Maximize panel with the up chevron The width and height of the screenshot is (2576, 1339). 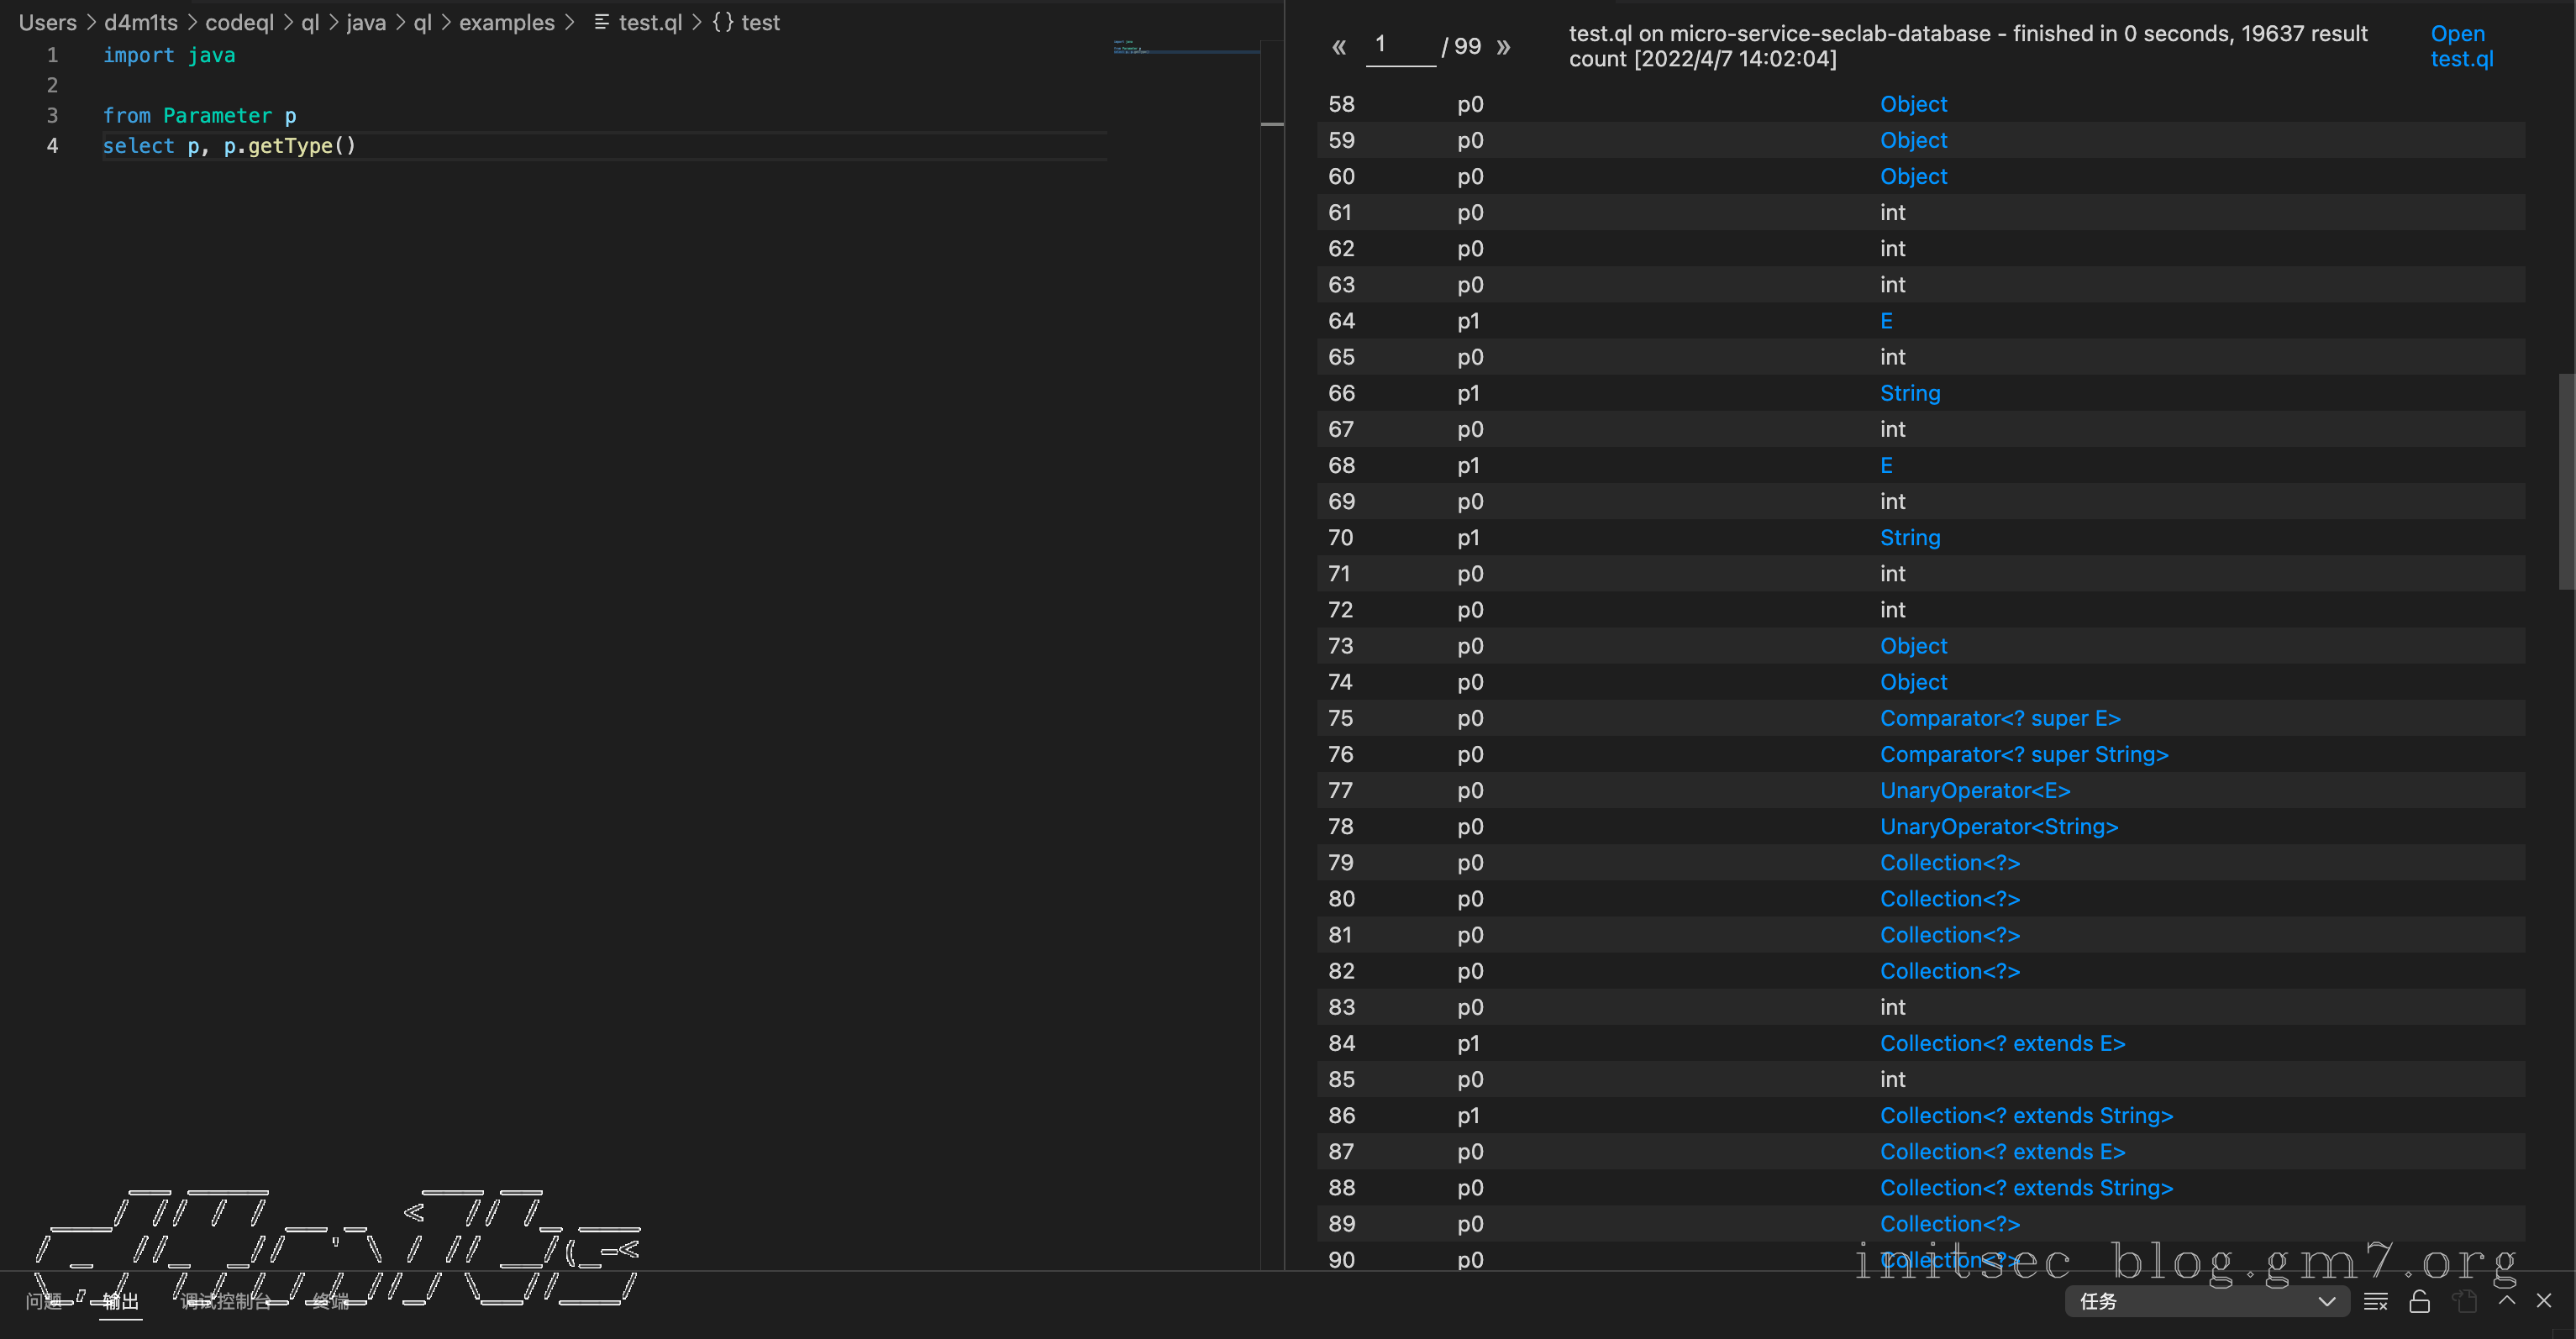click(x=2507, y=1300)
